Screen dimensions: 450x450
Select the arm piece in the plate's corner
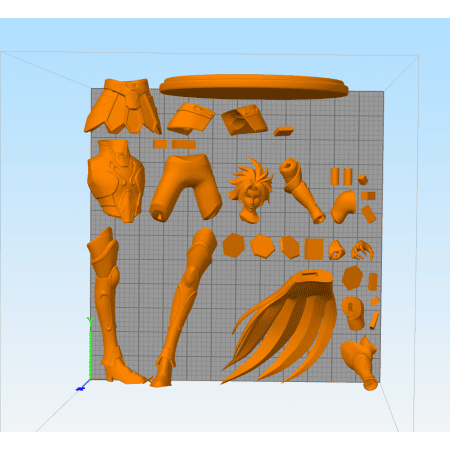[359, 363]
